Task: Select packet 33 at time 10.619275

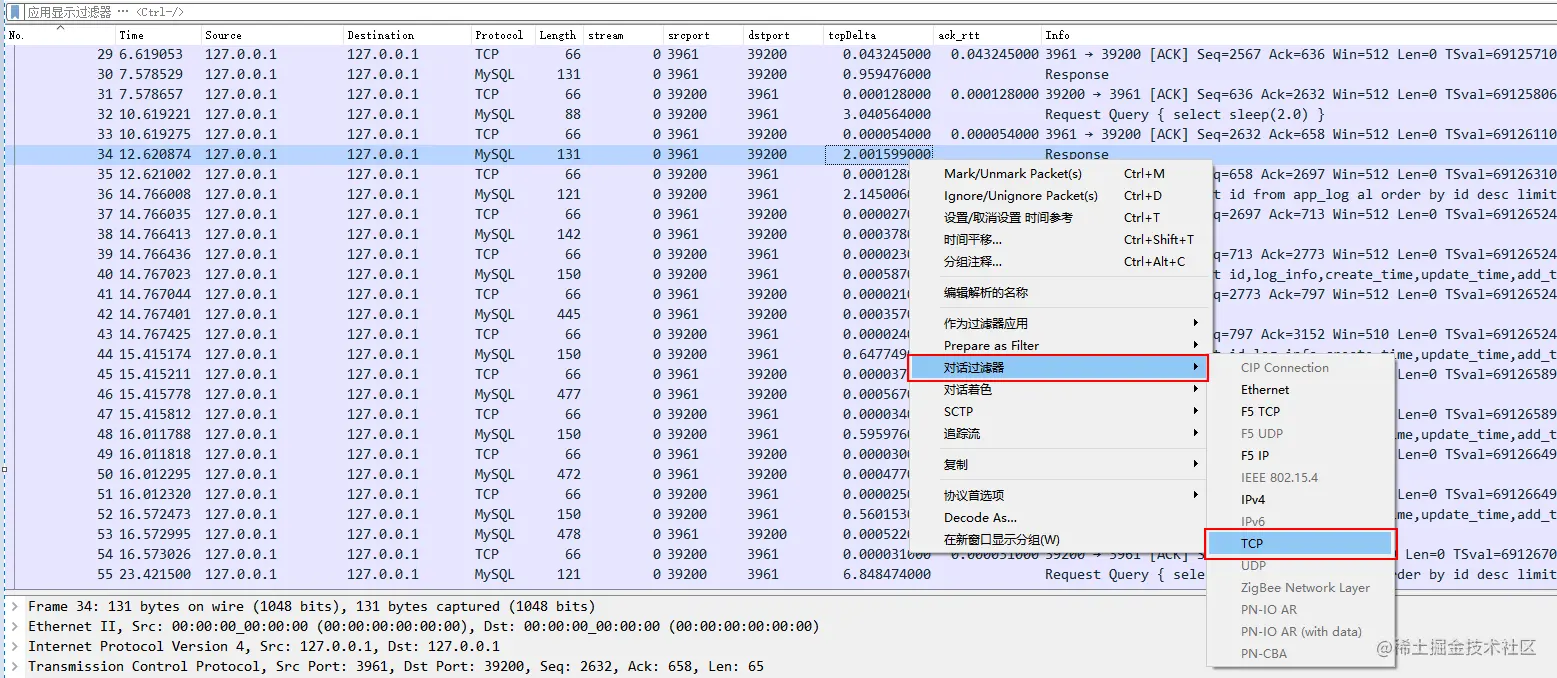Action: (x=781, y=134)
